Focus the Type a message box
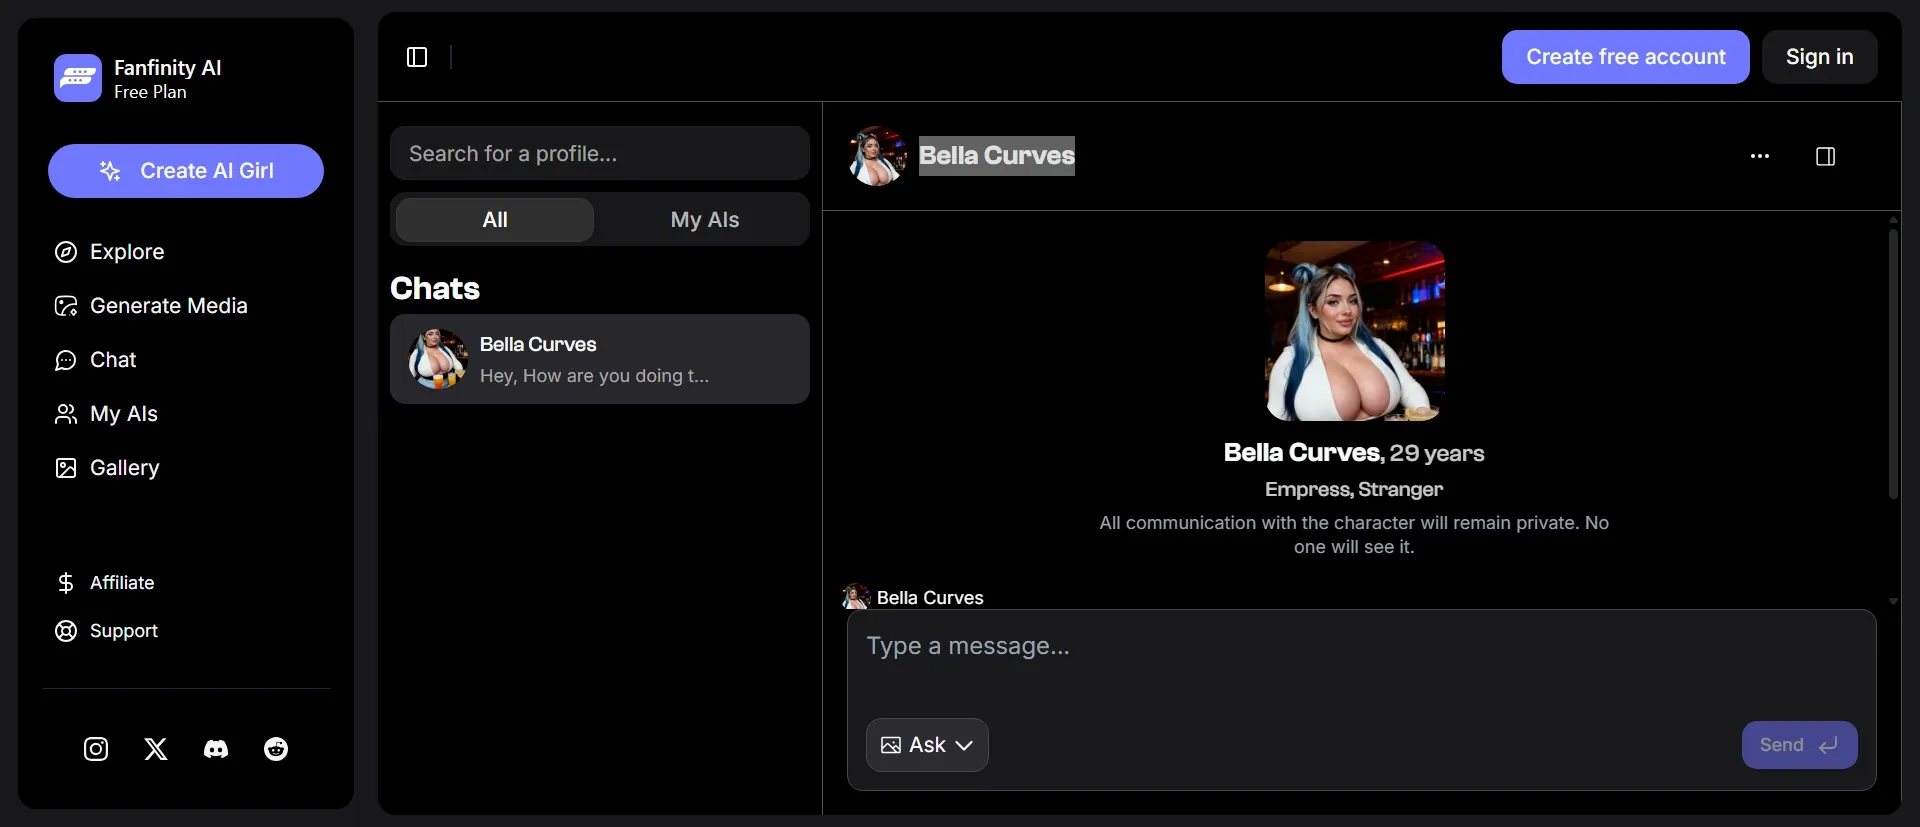 [1361, 661]
